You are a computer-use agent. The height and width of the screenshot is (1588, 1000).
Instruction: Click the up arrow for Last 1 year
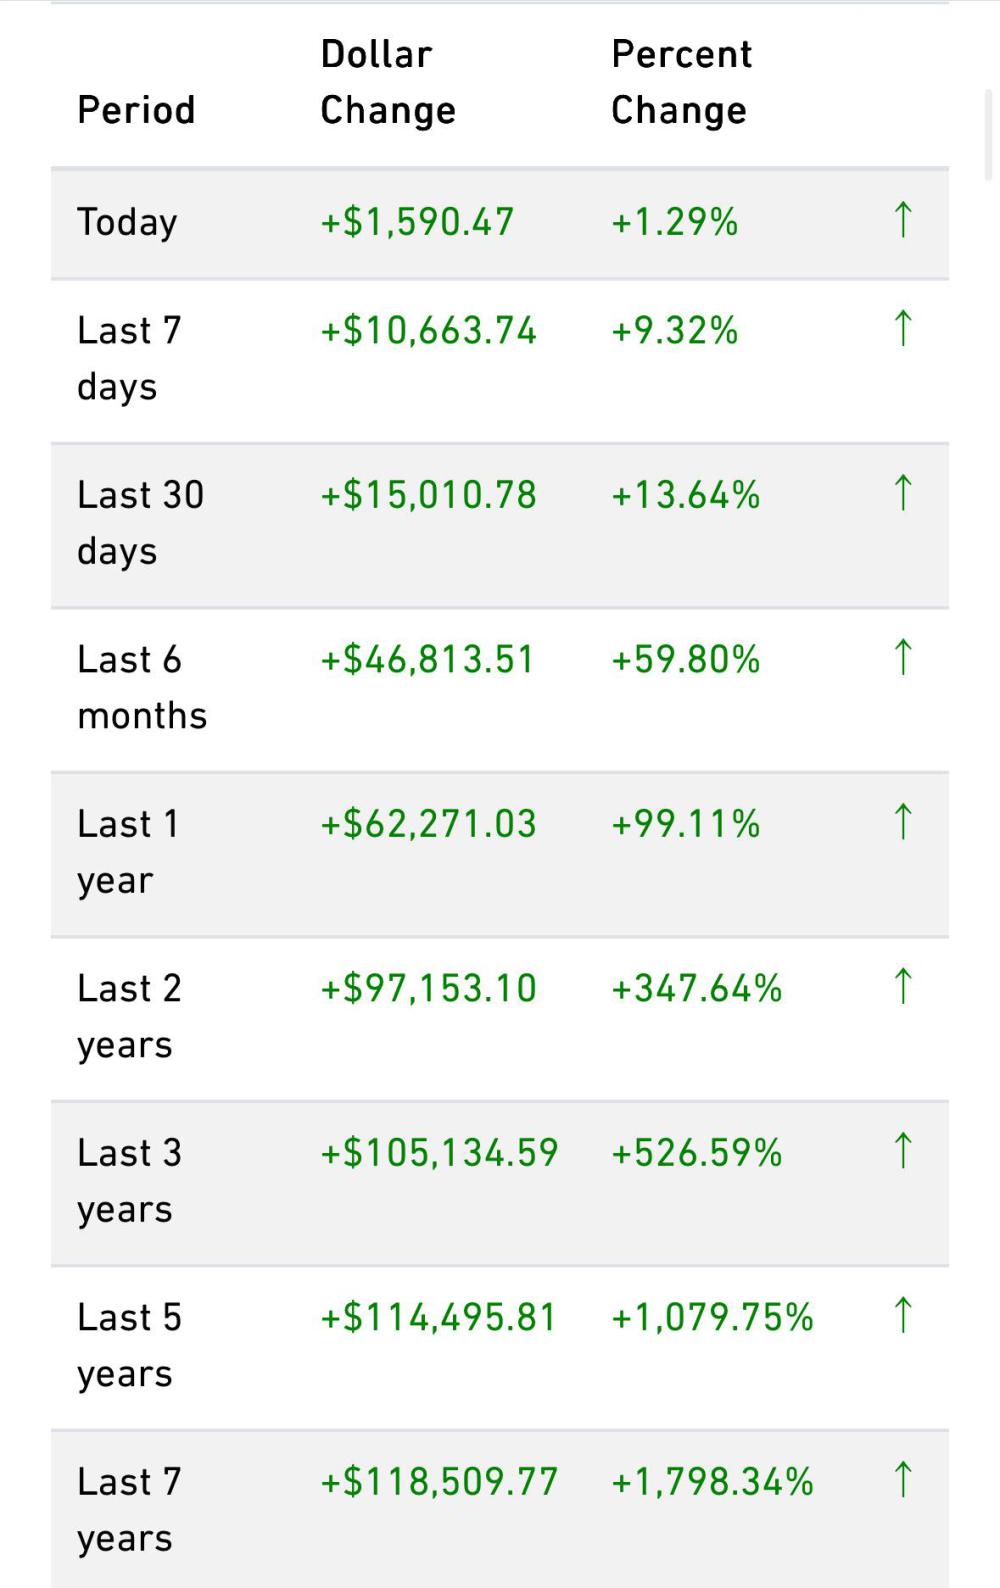[902, 822]
